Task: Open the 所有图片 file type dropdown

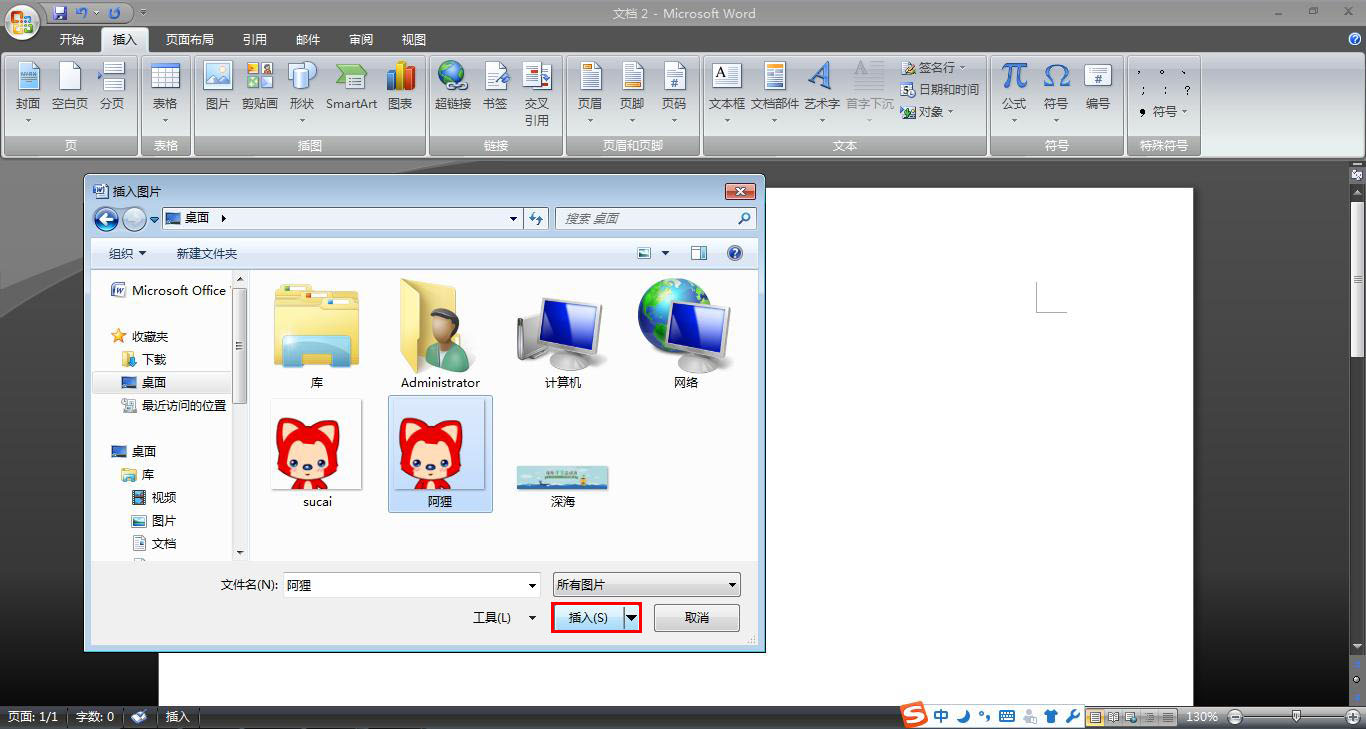Action: [x=647, y=585]
